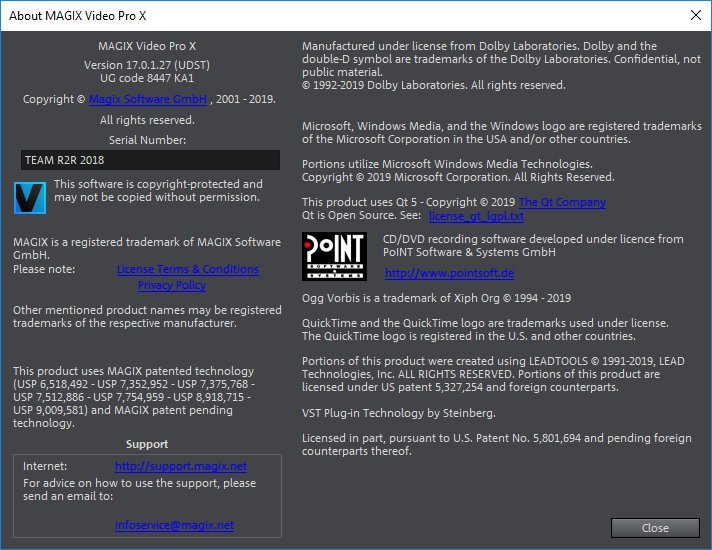Screen dimensions: 712x550
Task: Click the 'Ogg Vorbis is a trademark' line
Action: click(436, 298)
